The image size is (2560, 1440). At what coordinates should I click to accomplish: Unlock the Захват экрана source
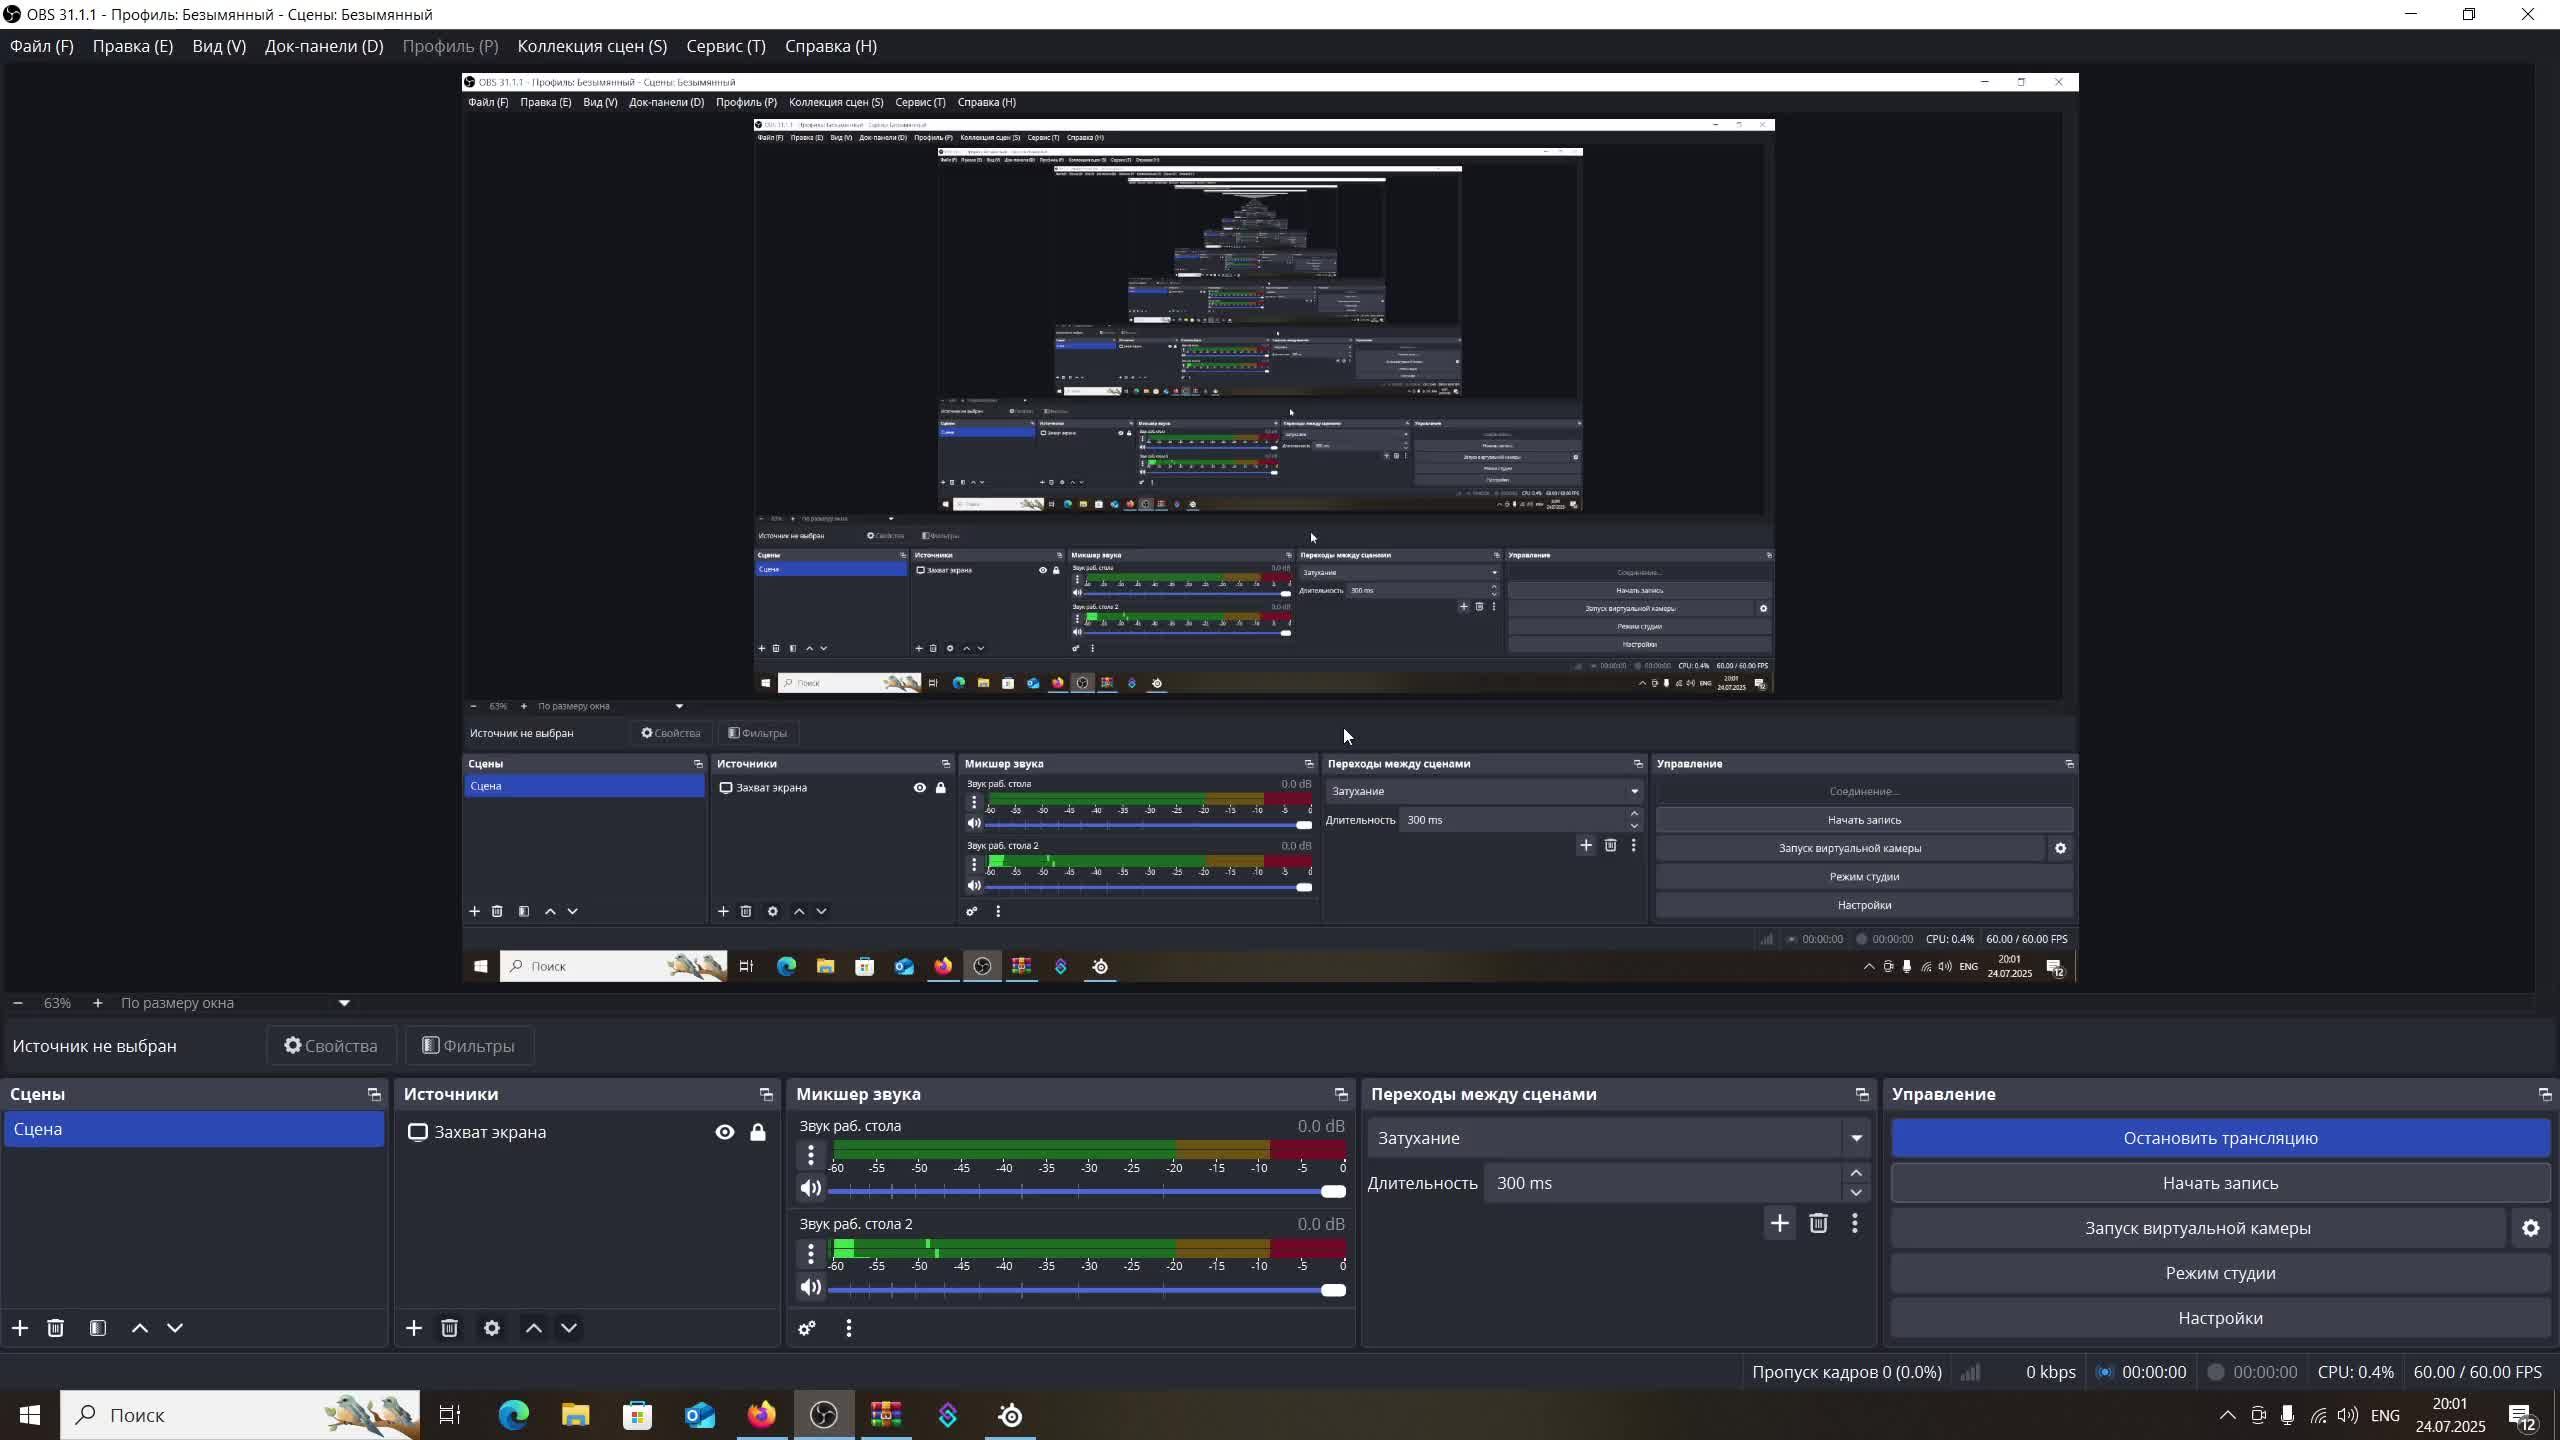coord(758,1132)
